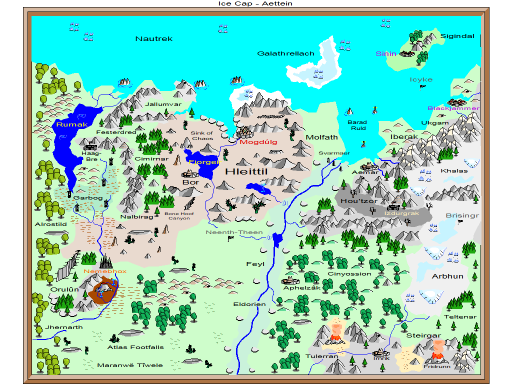This screenshot has height=384, width=512.
Task: Click the volcano icon above Fridrunn
Action: [438, 352]
